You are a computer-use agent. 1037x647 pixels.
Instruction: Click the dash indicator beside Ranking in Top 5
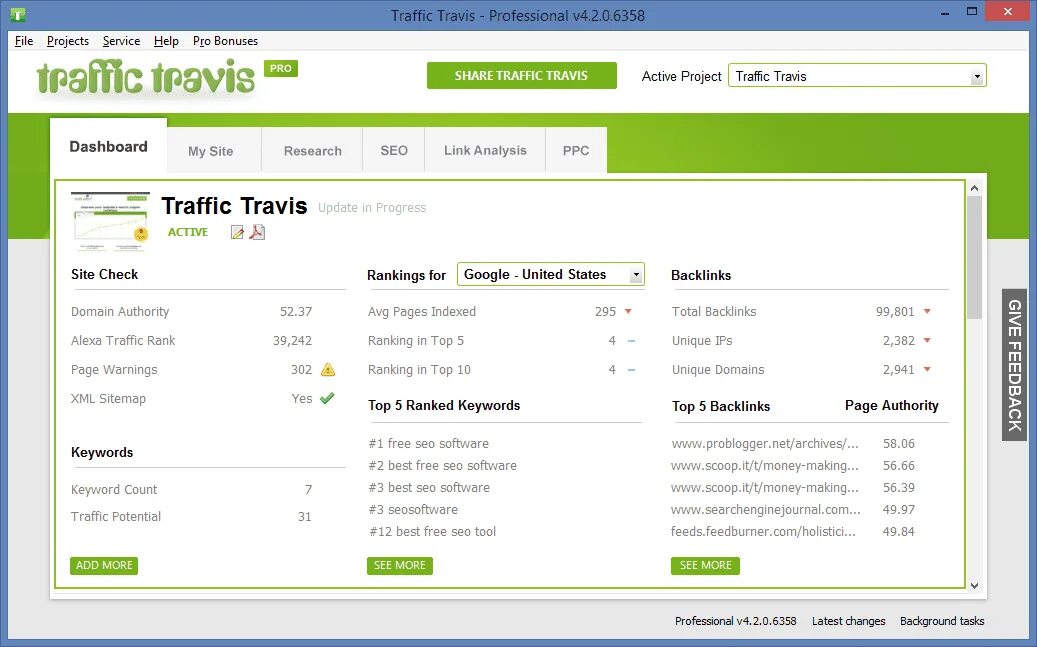[631, 341]
